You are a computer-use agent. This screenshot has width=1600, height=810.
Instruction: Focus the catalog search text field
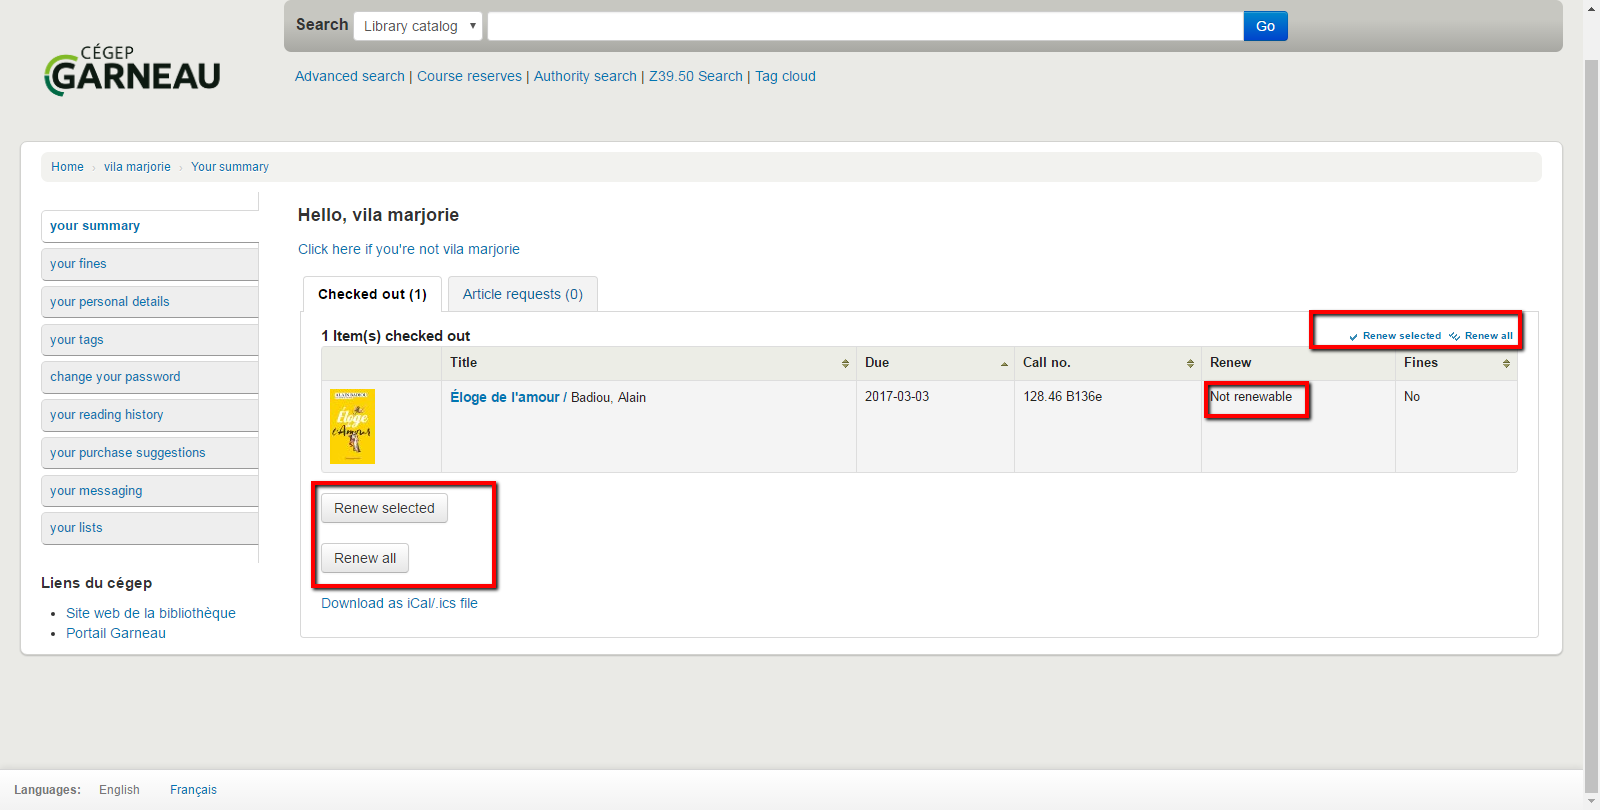pyautogui.click(x=865, y=26)
